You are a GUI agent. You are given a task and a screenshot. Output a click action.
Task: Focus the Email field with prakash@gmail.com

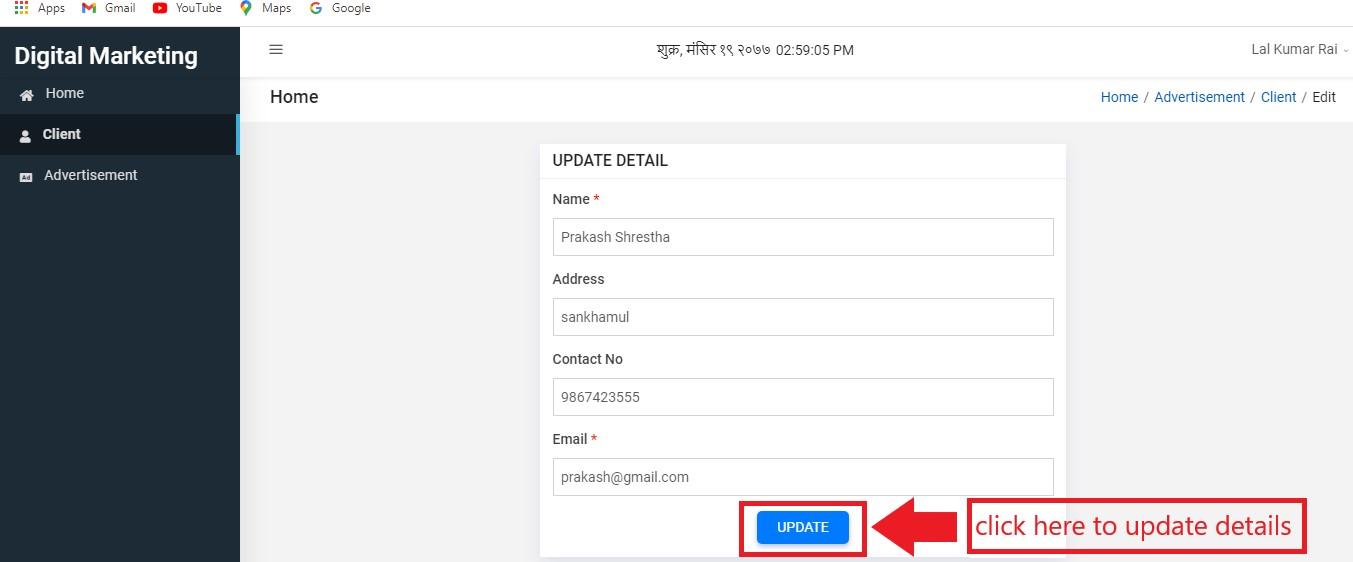coord(803,477)
